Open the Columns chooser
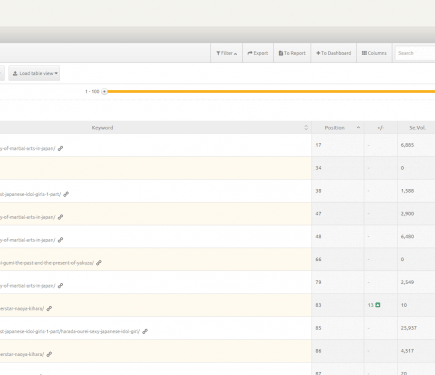The image size is (435, 375). tap(374, 53)
